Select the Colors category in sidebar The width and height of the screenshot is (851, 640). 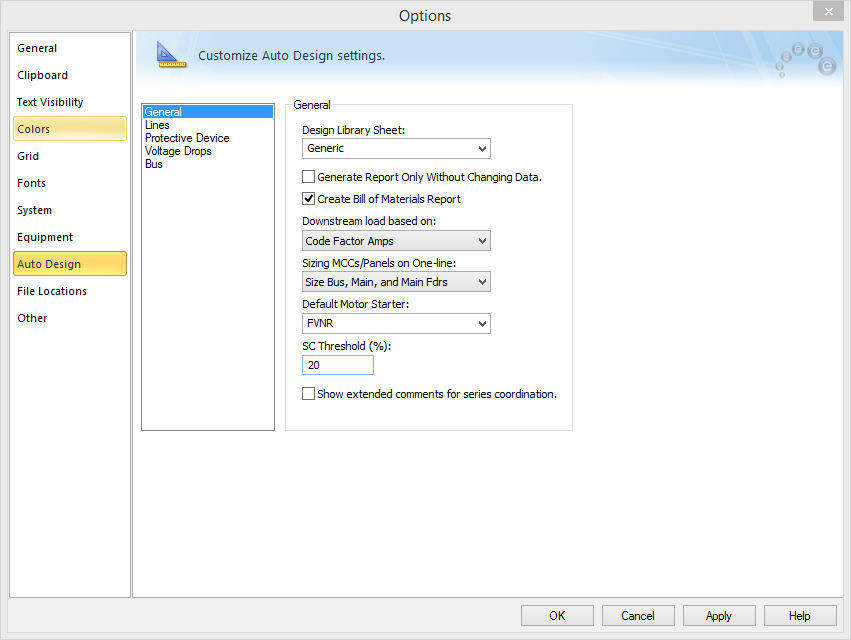coord(69,129)
